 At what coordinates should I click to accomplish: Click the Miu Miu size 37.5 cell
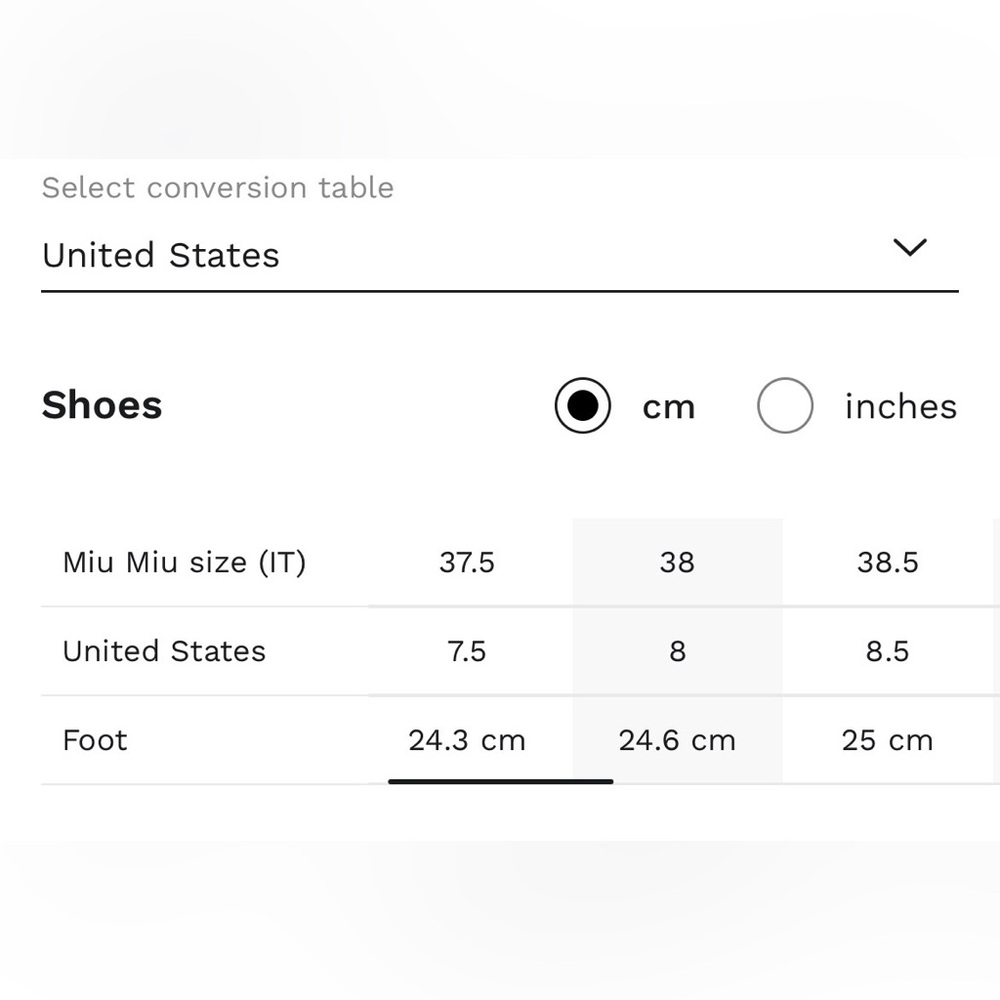point(467,563)
